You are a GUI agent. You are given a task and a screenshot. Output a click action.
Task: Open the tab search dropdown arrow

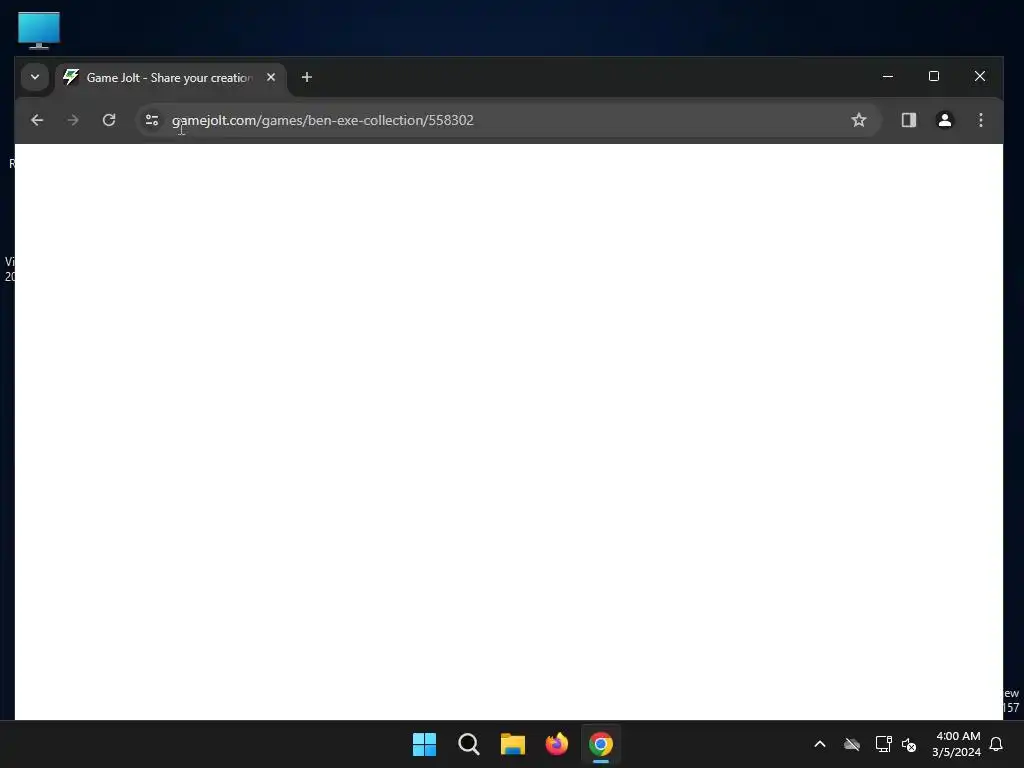click(x=35, y=77)
